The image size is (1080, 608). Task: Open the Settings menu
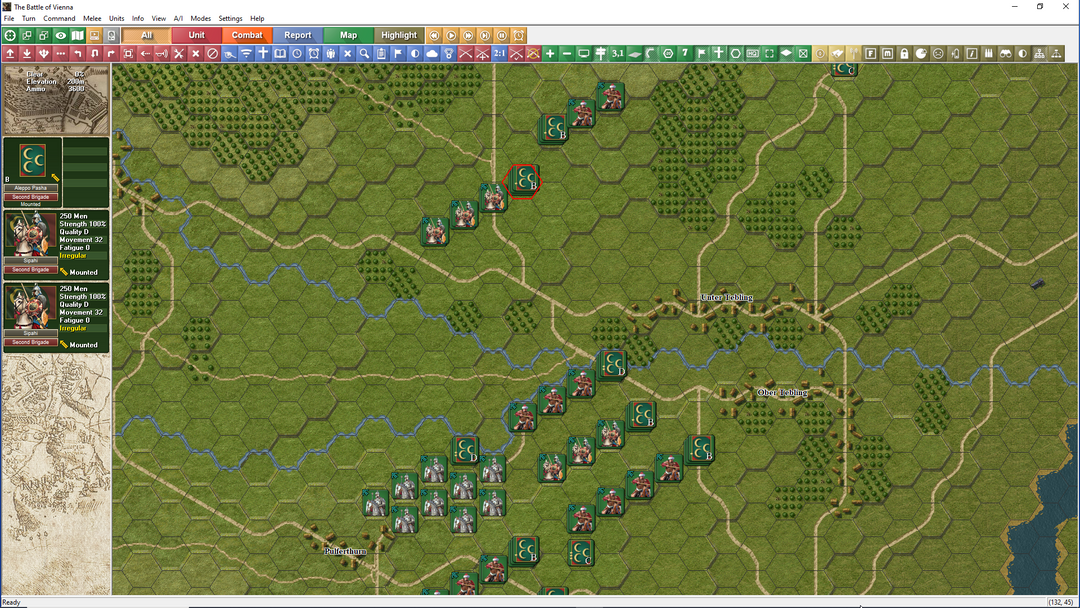pos(230,19)
